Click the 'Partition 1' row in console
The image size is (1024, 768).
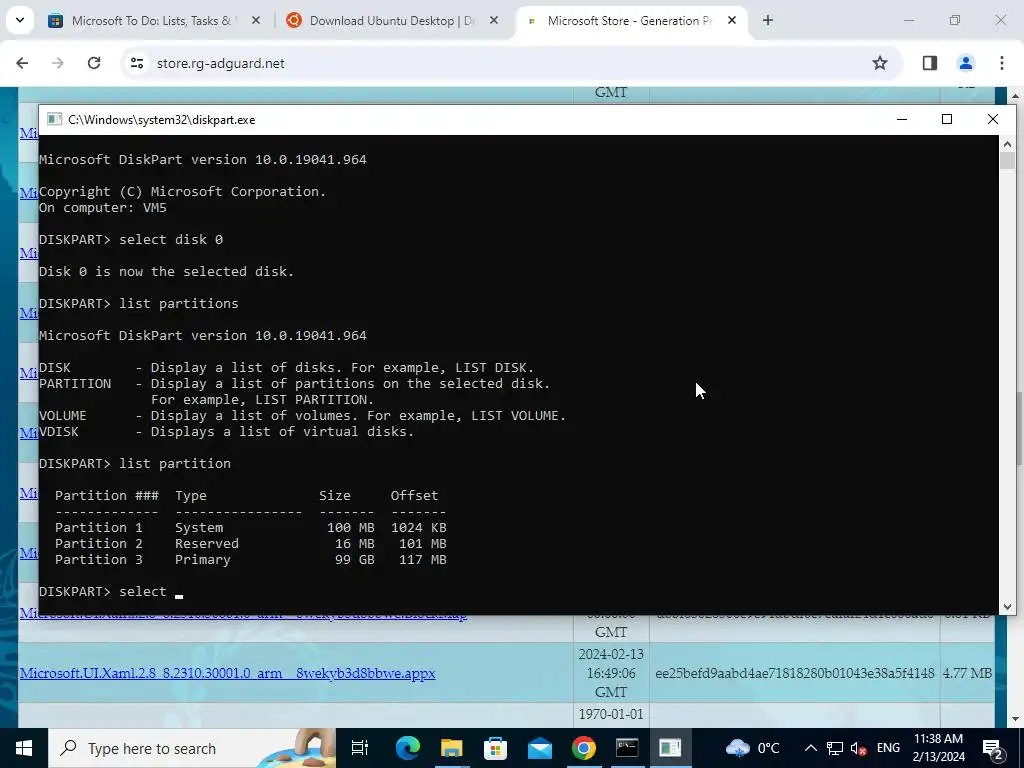click(x=251, y=528)
